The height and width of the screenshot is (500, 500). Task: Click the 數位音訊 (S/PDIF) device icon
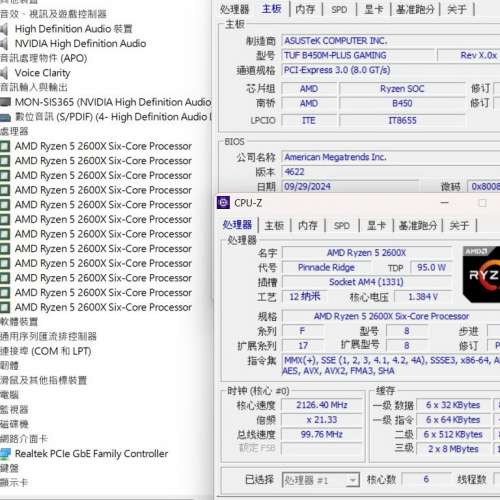[x=5, y=117]
